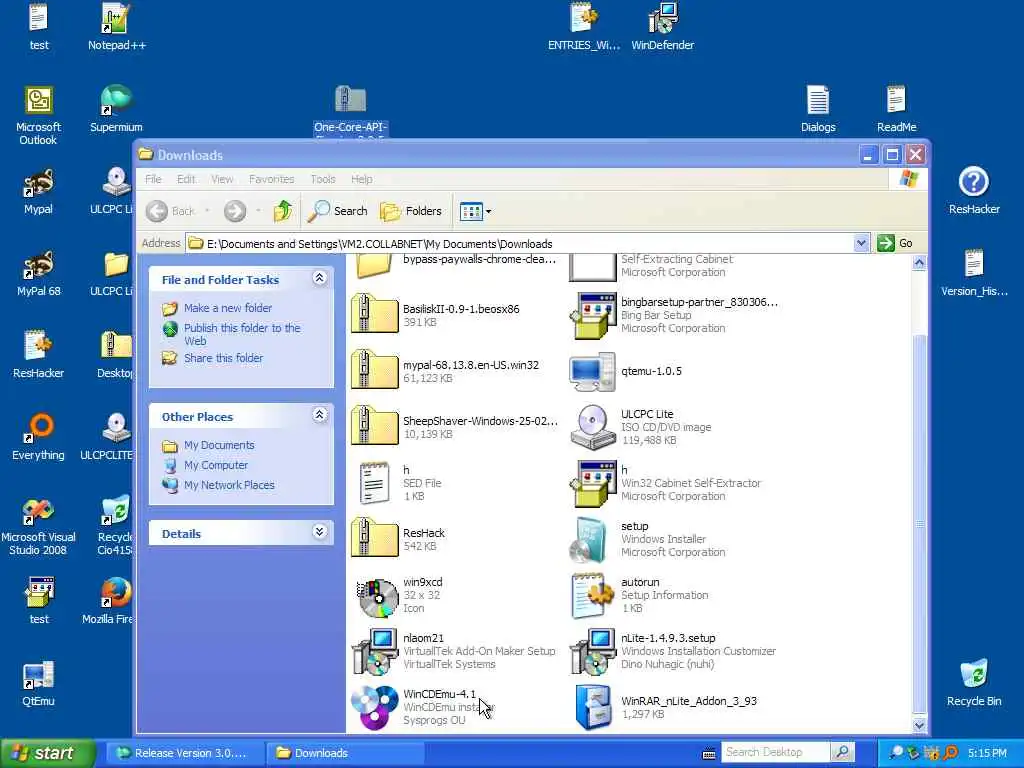Viewport: 1024px width, 768px height.
Task: Select Microsoft Visual Studio 2008 desktop icon
Action: (x=38, y=525)
